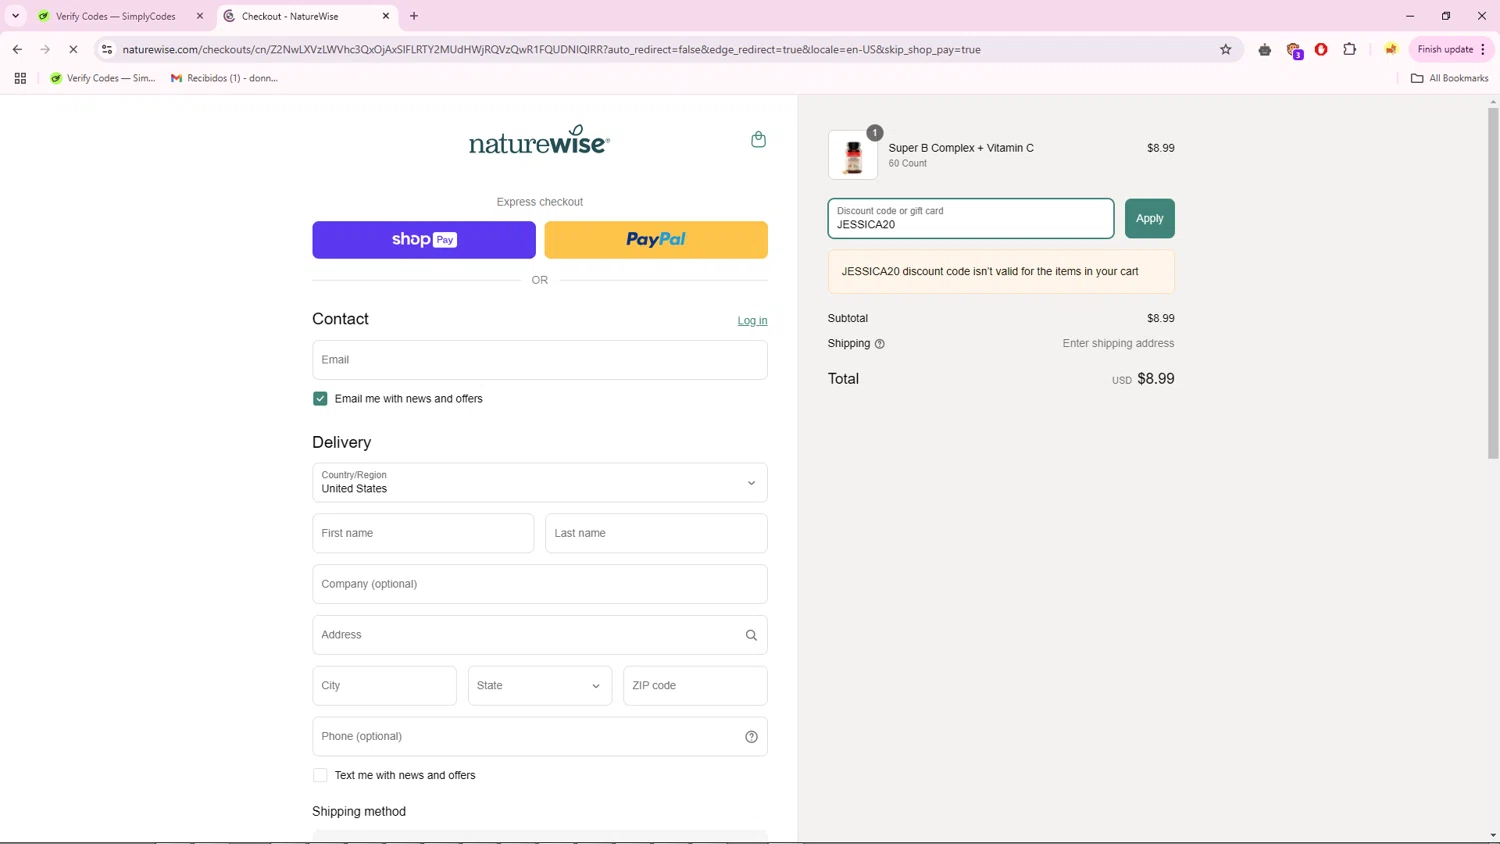
Task: View site information icon in address bar
Action: (107, 49)
